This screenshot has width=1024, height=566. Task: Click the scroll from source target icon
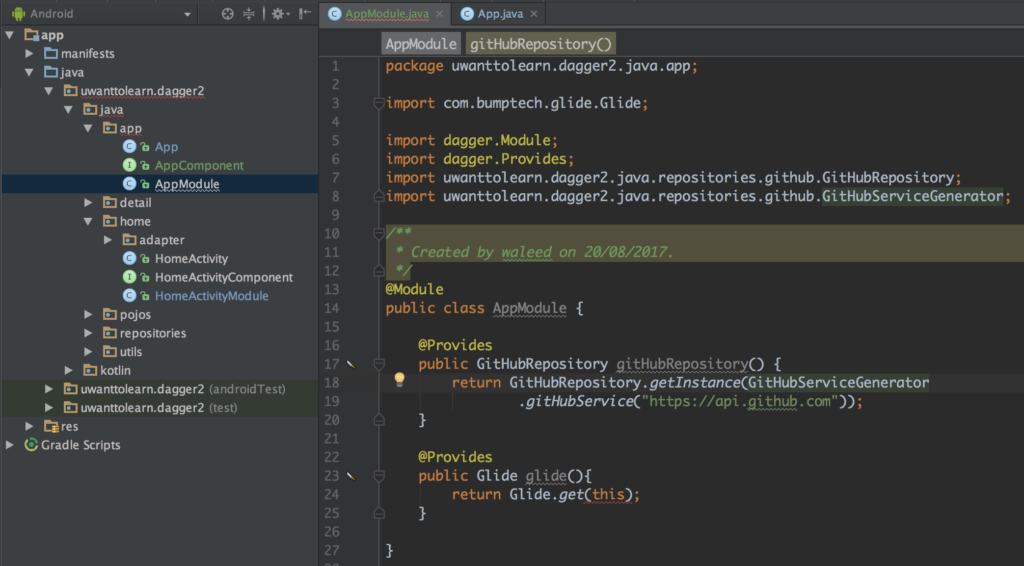click(x=227, y=14)
